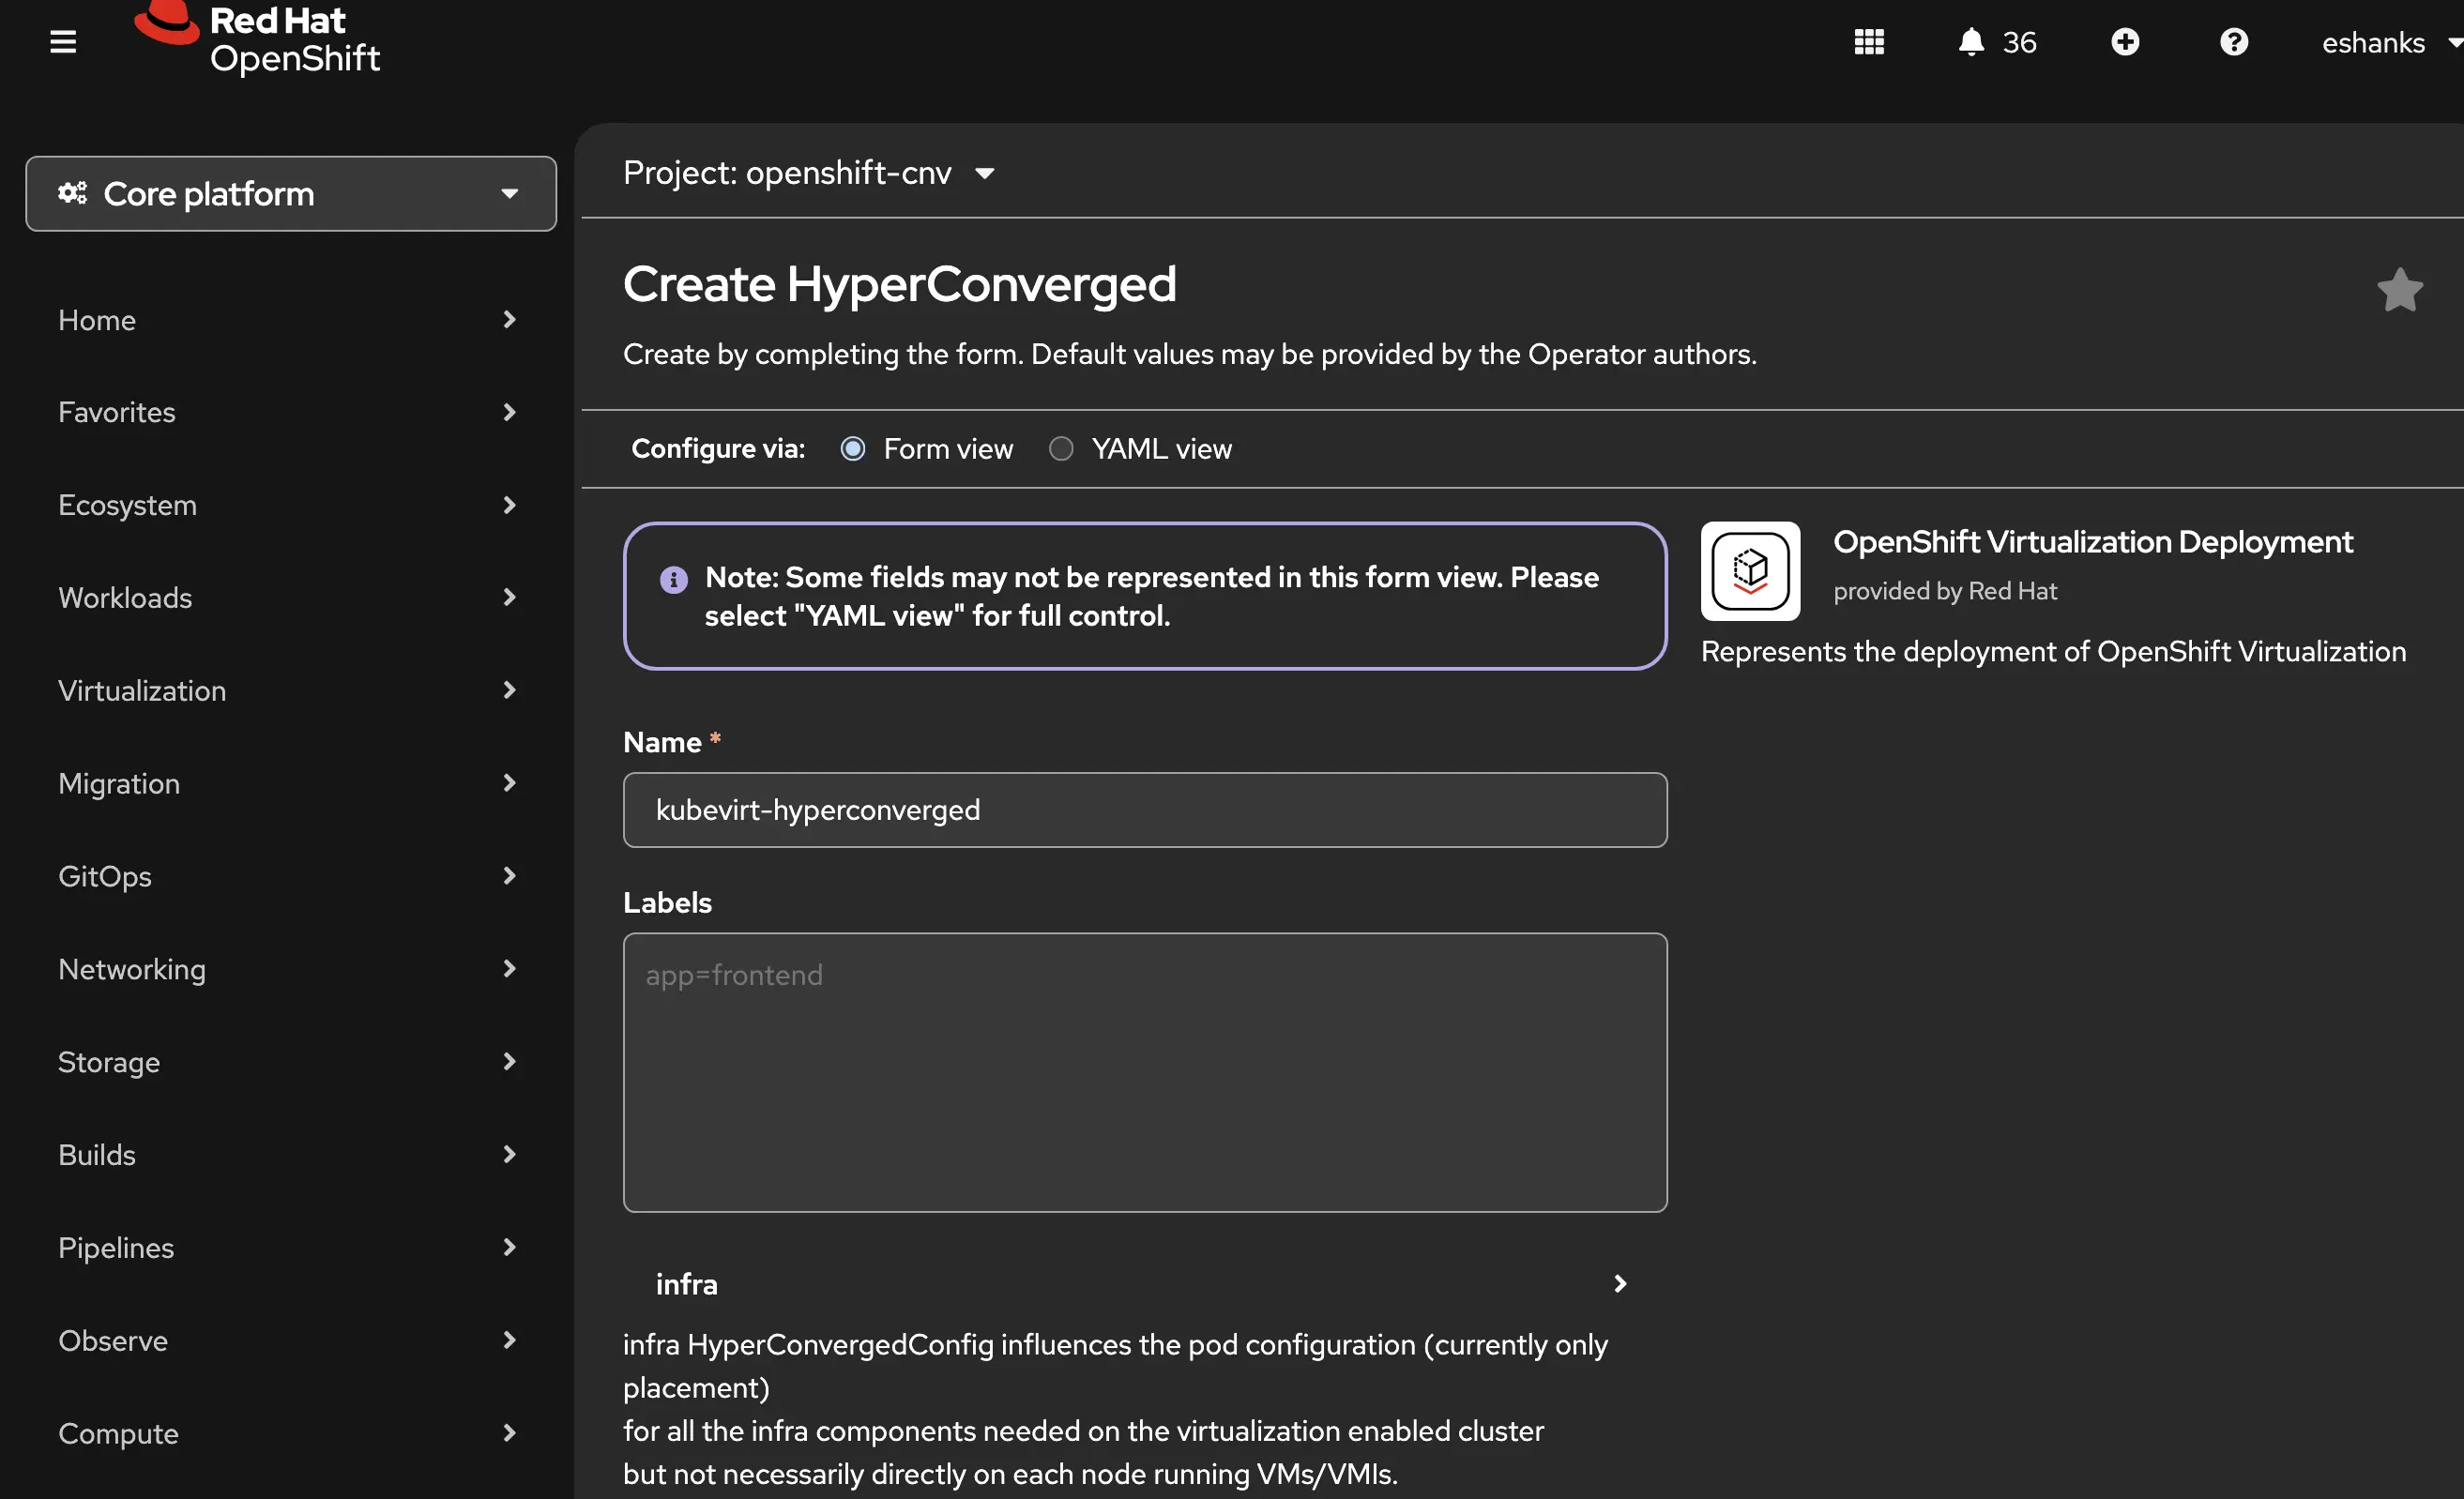
Task: Expand the Networking navigation section
Action: 288,969
